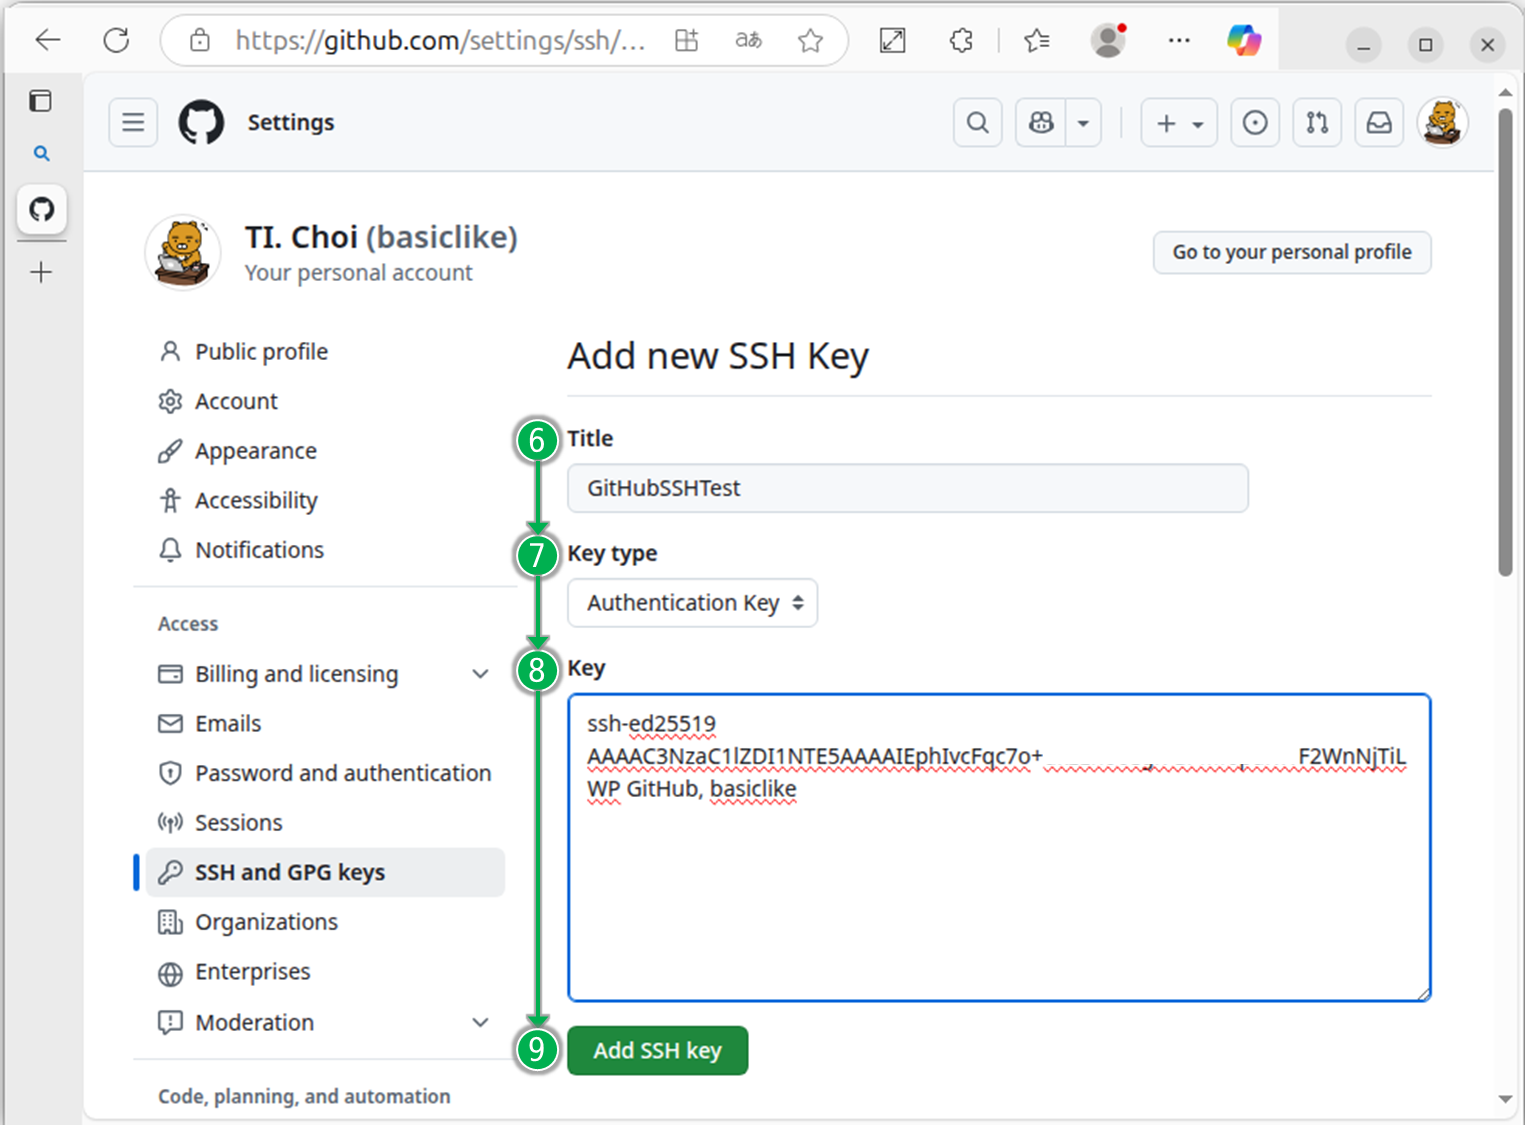Launch Copilot from the browser toolbar
This screenshot has height=1125, width=1525.
pos(1244,40)
